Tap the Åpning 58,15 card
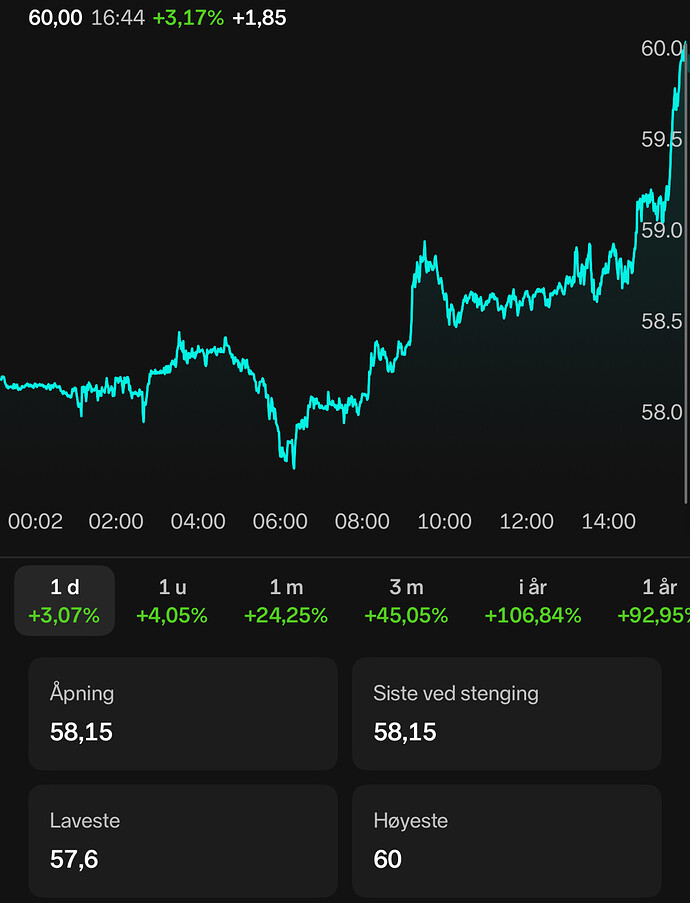Screen dimensions: 690x903 (x=183, y=713)
